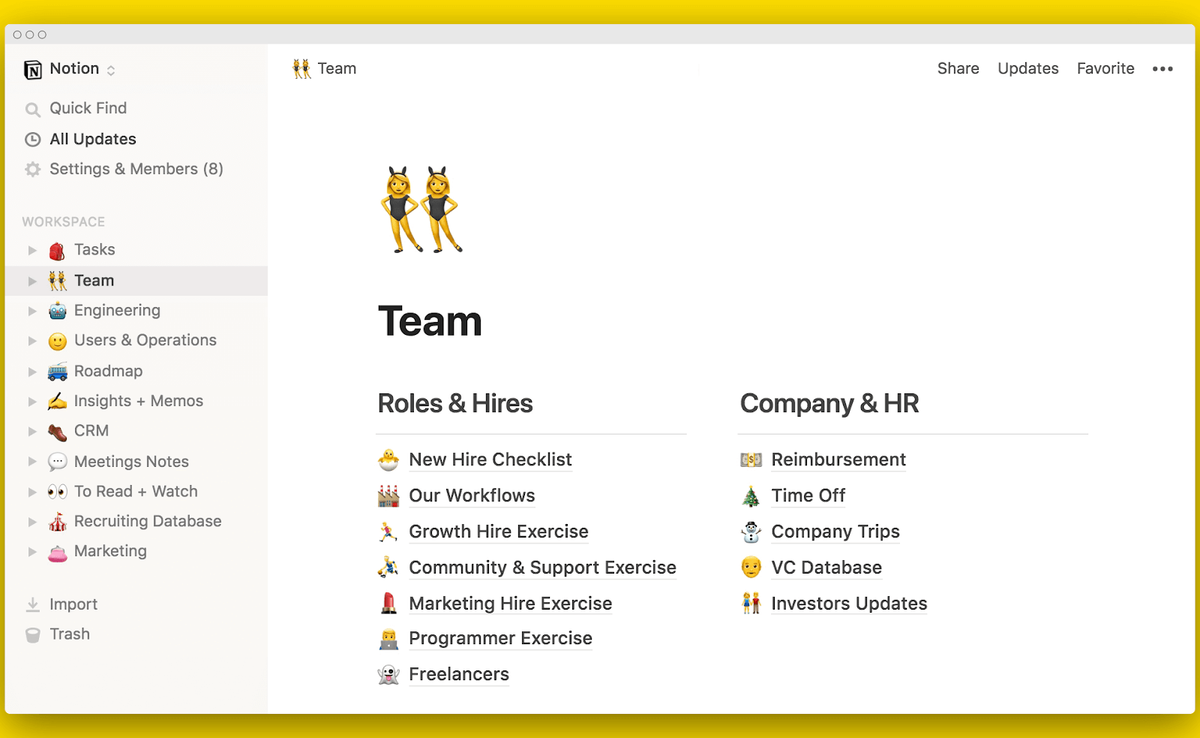Open Settings & Members (8)

(136, 169)
